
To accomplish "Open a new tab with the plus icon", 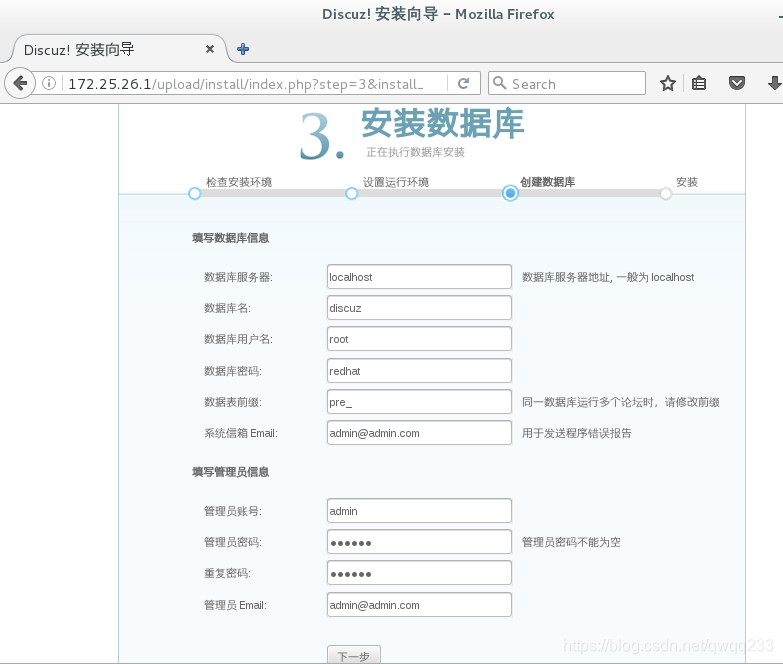I will [243, 49].
